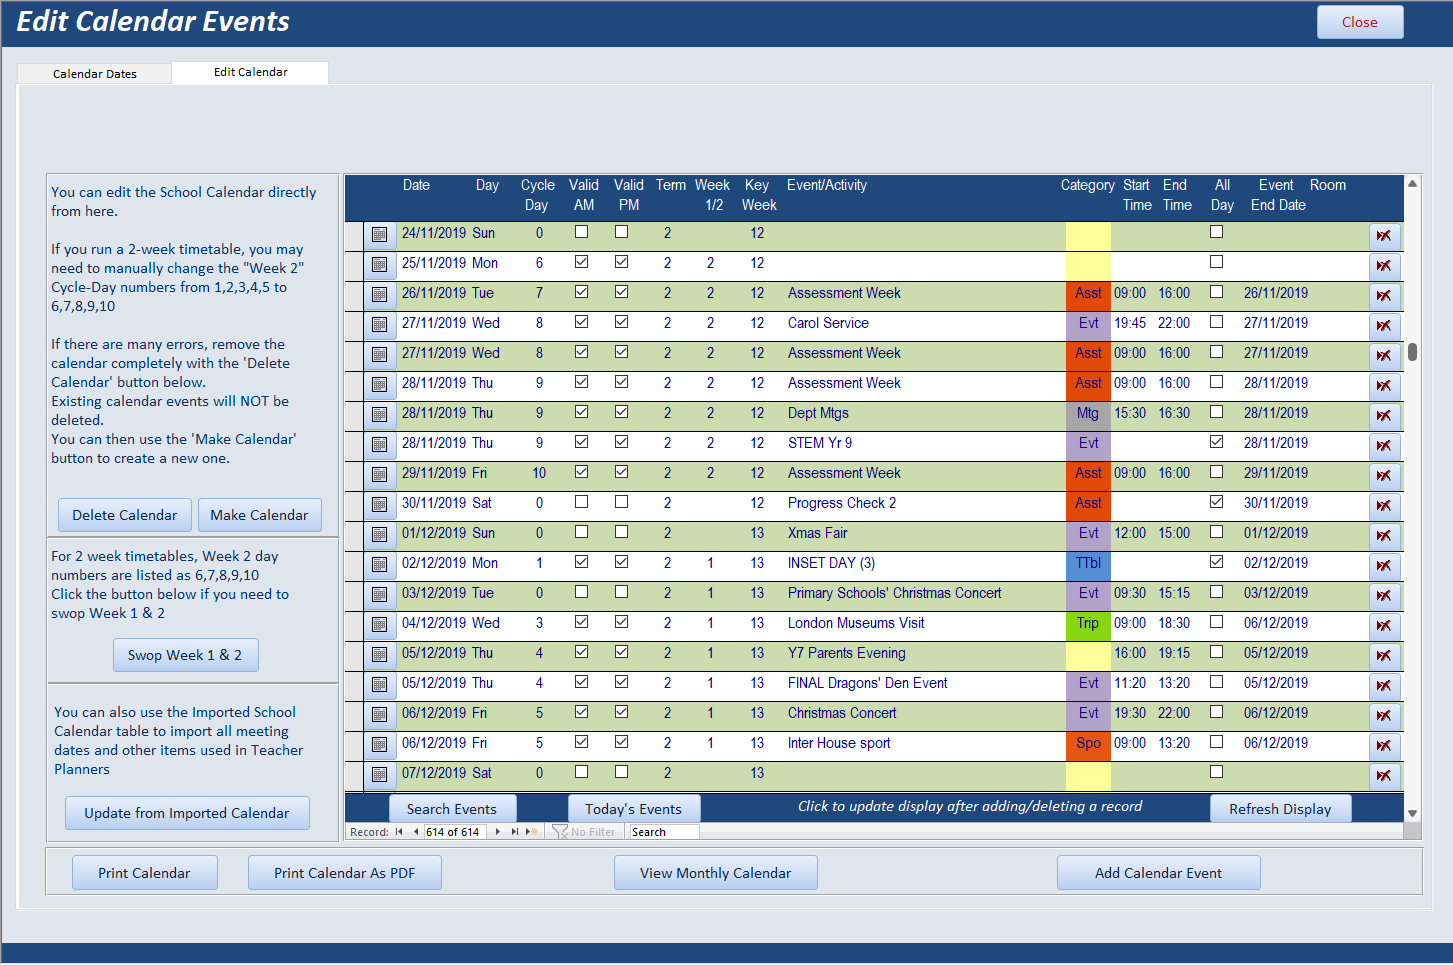Viewport: 1453px width, 966px height.
Task: Toggle Valid PM checkbox for London Museums Visit
Action: (621, 622)
